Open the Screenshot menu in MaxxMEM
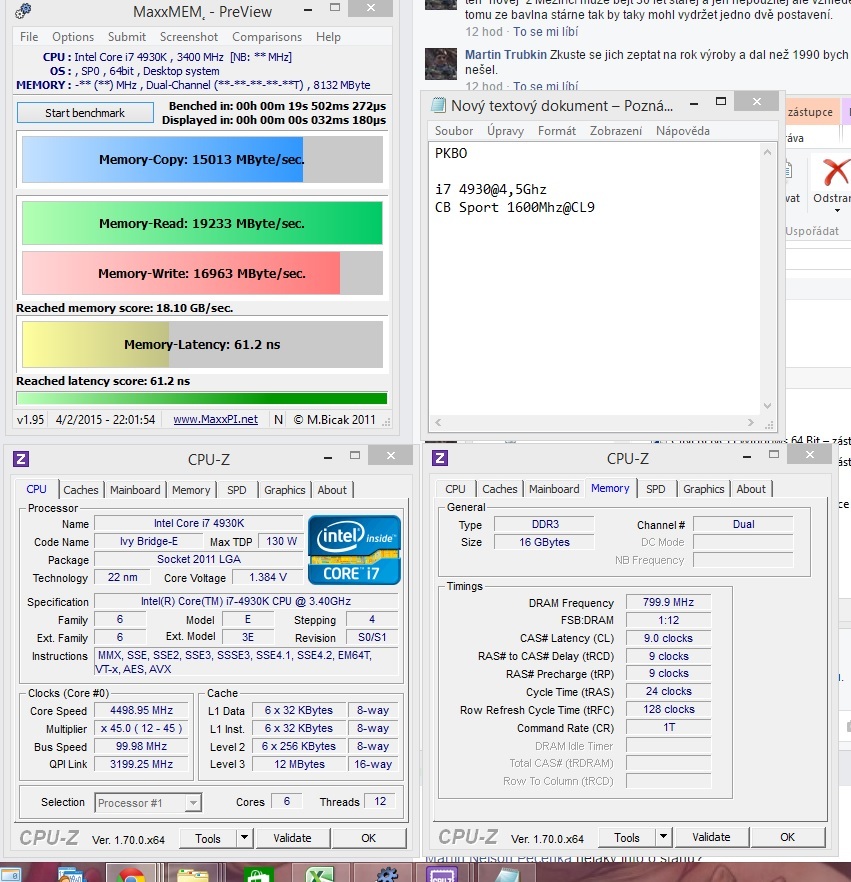851x882 pixels. pos(188,37)
